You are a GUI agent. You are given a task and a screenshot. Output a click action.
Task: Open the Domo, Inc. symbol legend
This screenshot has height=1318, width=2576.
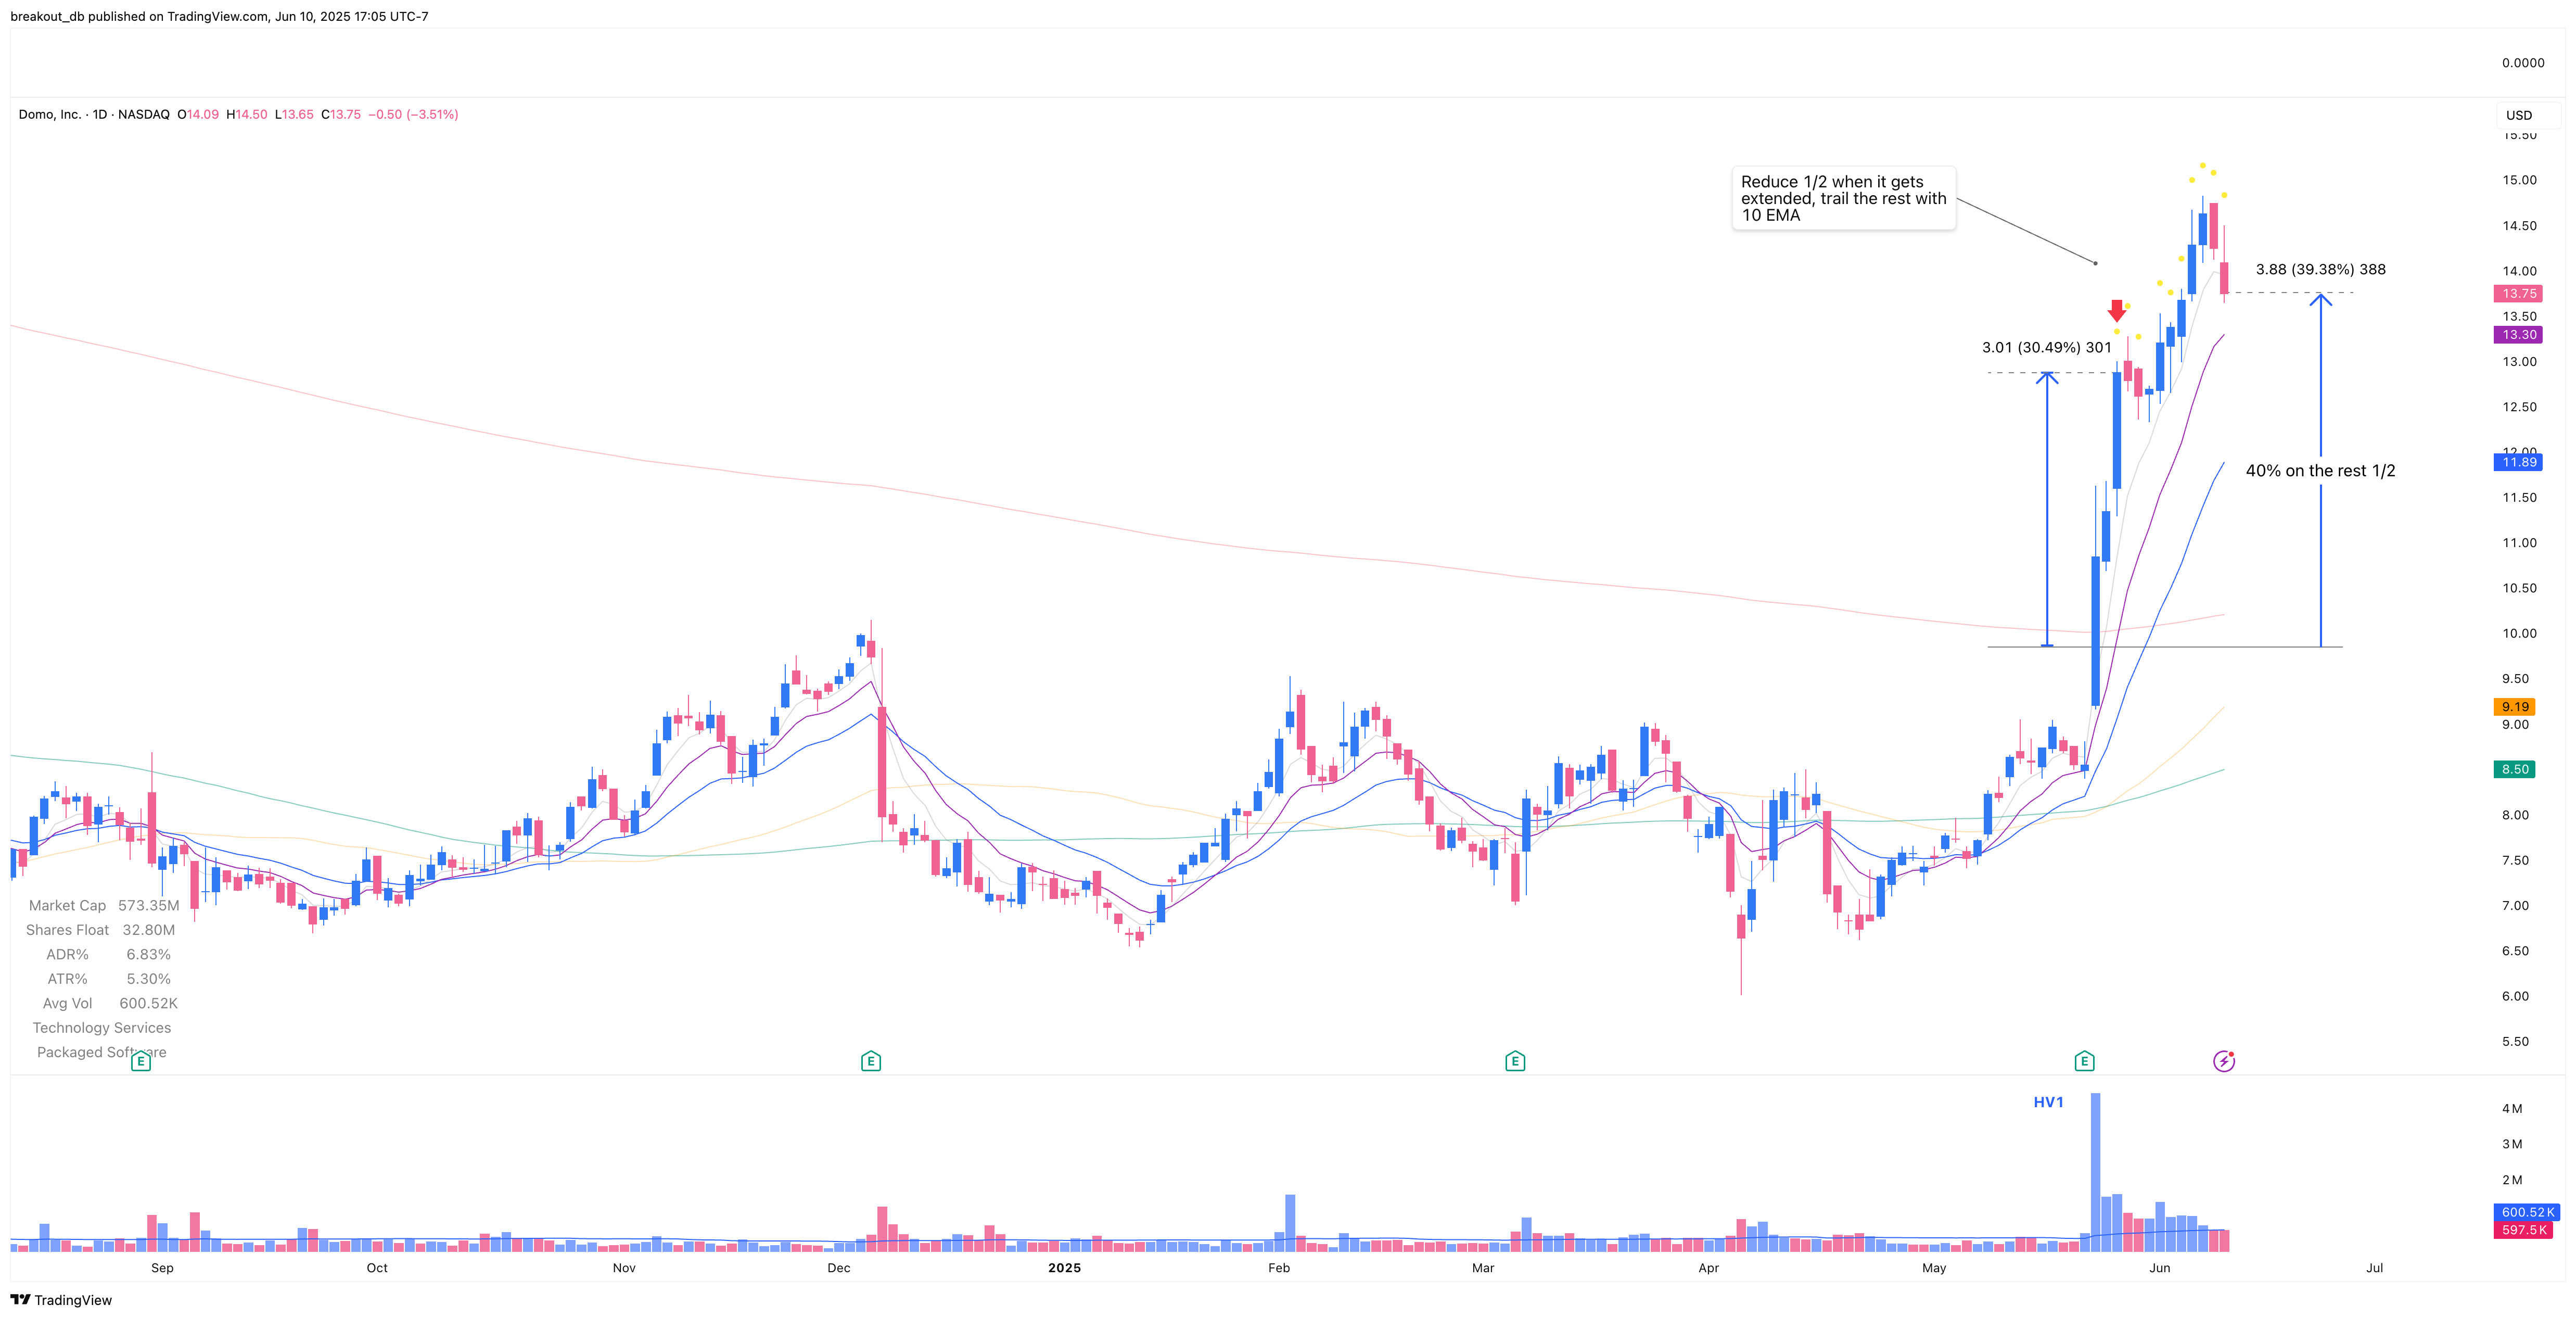point(50,114)
